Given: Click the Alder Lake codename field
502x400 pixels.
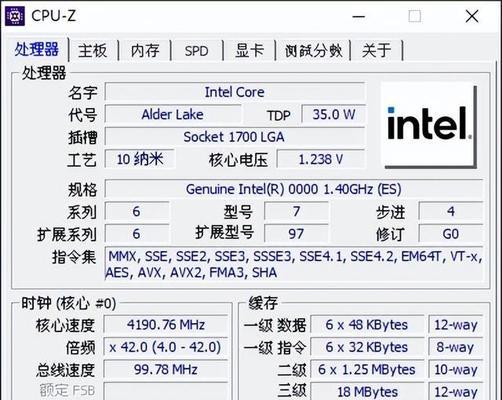Looking at the screenshot, I should tap(173, 114).
